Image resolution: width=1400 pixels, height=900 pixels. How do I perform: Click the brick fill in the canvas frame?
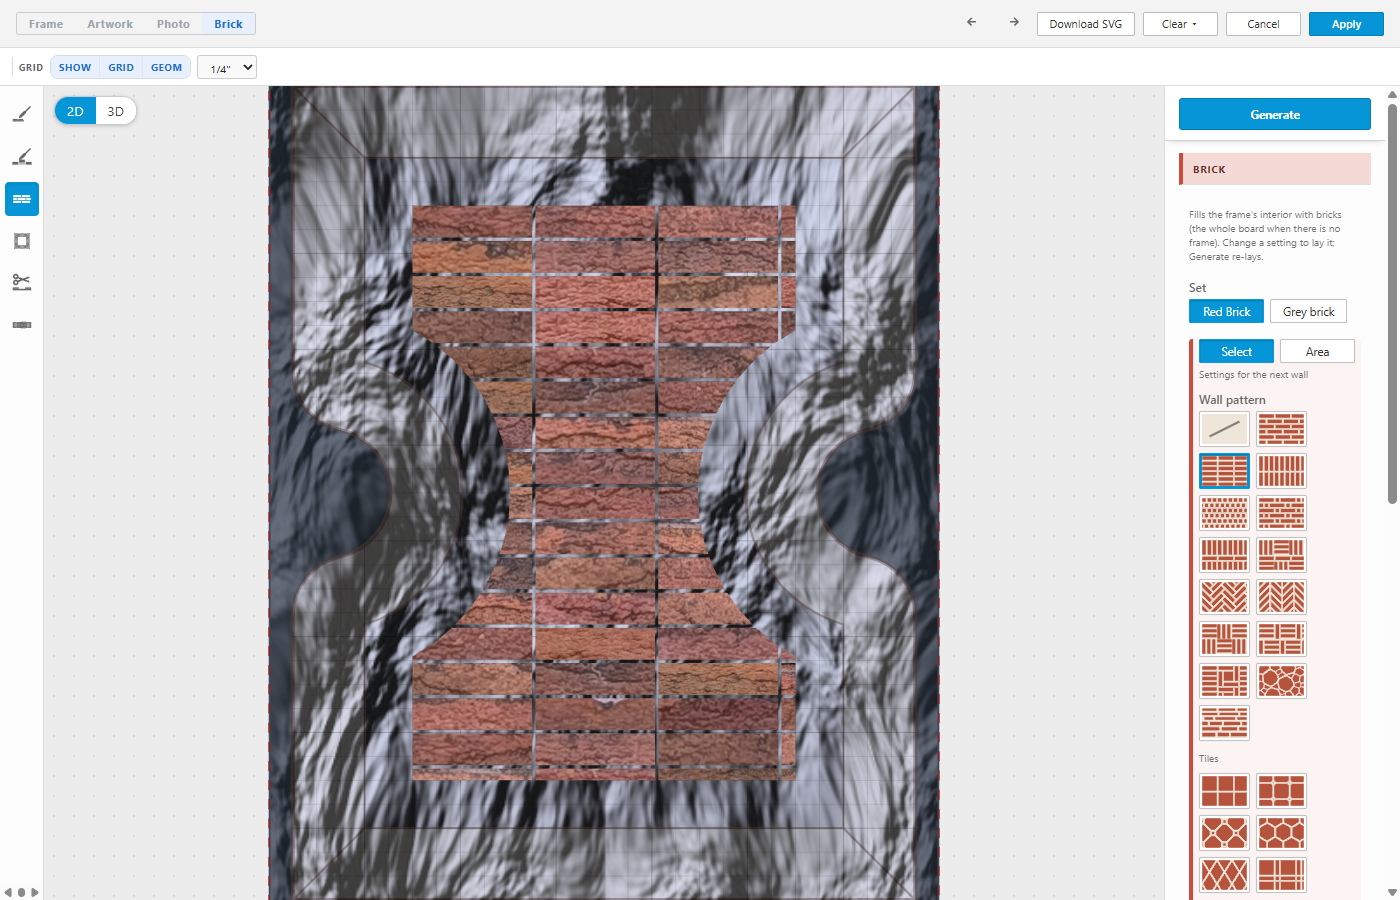(x=604, y=492)
